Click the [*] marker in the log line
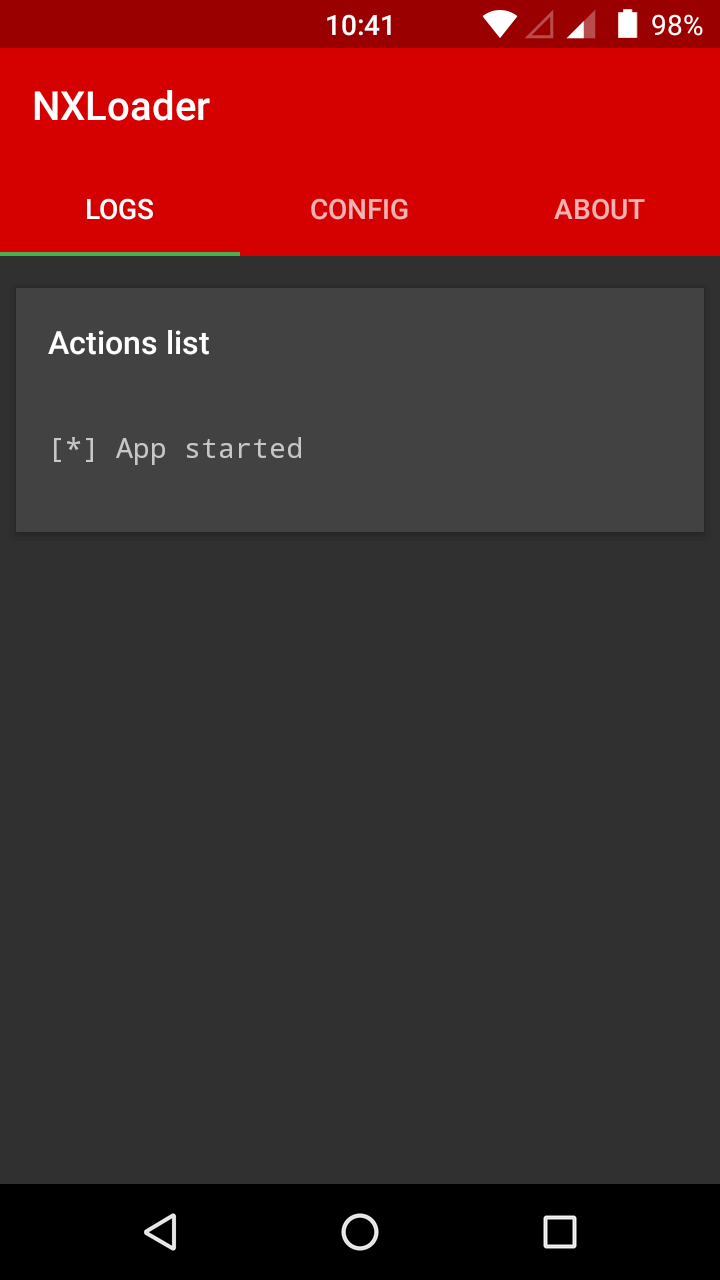The image size is (720, 1280). [74, 449]
